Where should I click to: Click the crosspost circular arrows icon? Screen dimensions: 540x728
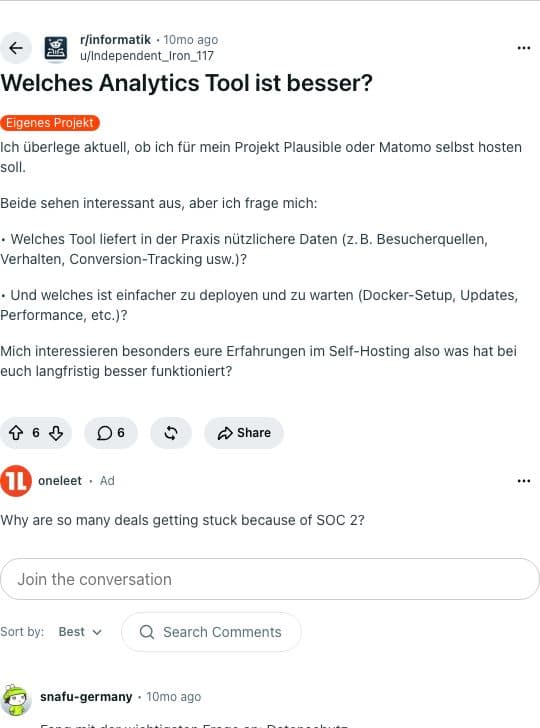171,433
